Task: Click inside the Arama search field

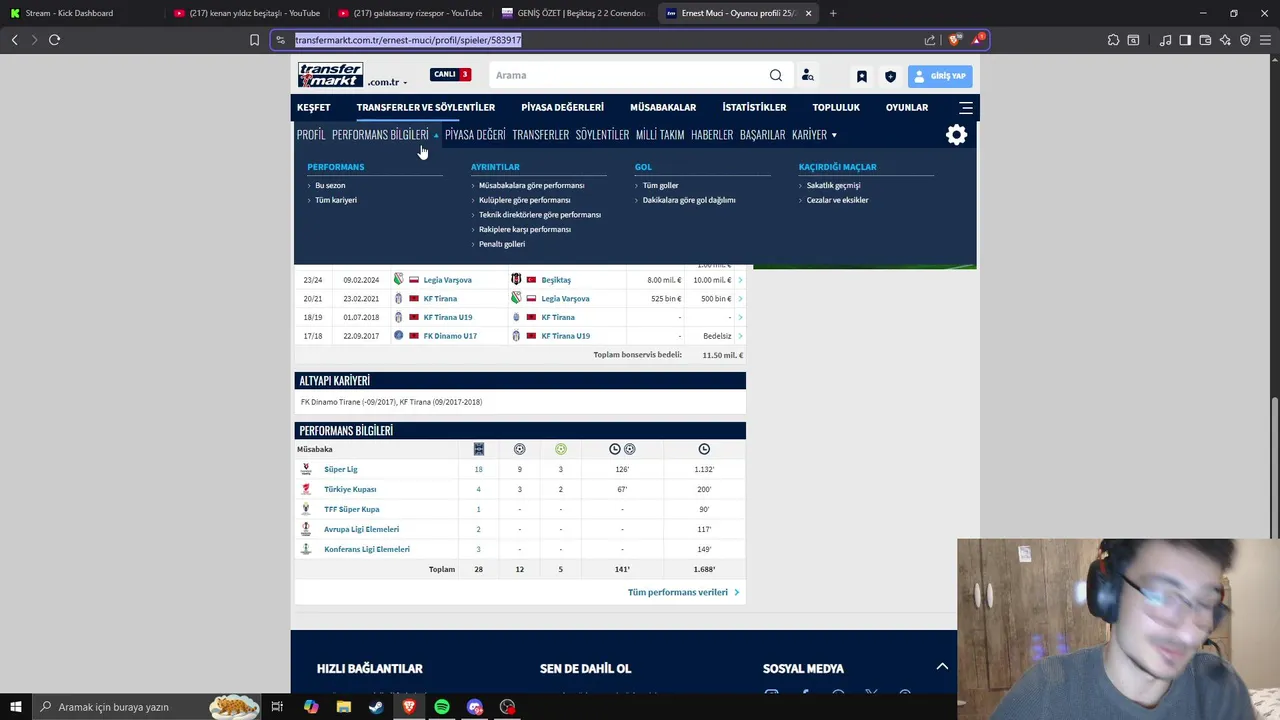Action: [628, 75]
